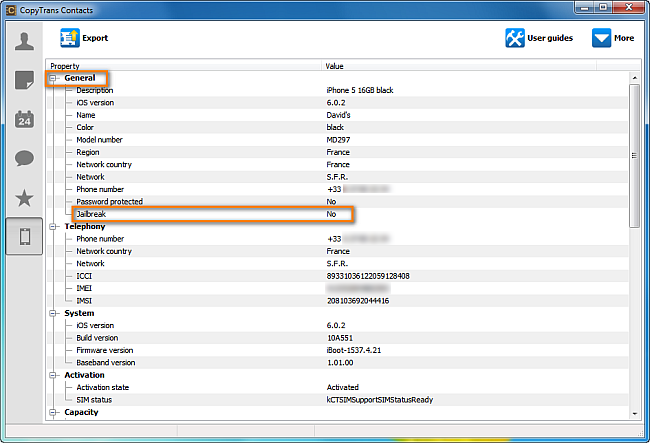Viewport: 650px width, 443px height.
Task: Click the 'kCTSIMSupportSIMStatusReady' value
Action: [x=380, y=400]
